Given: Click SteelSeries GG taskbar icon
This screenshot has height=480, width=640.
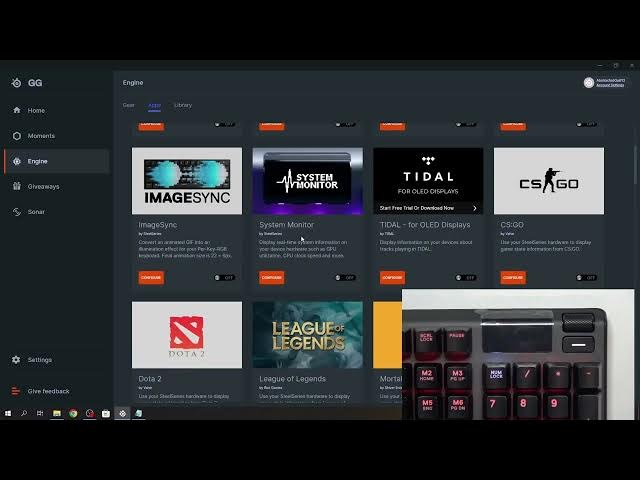Looking at the screenshot, I should 122,413.
